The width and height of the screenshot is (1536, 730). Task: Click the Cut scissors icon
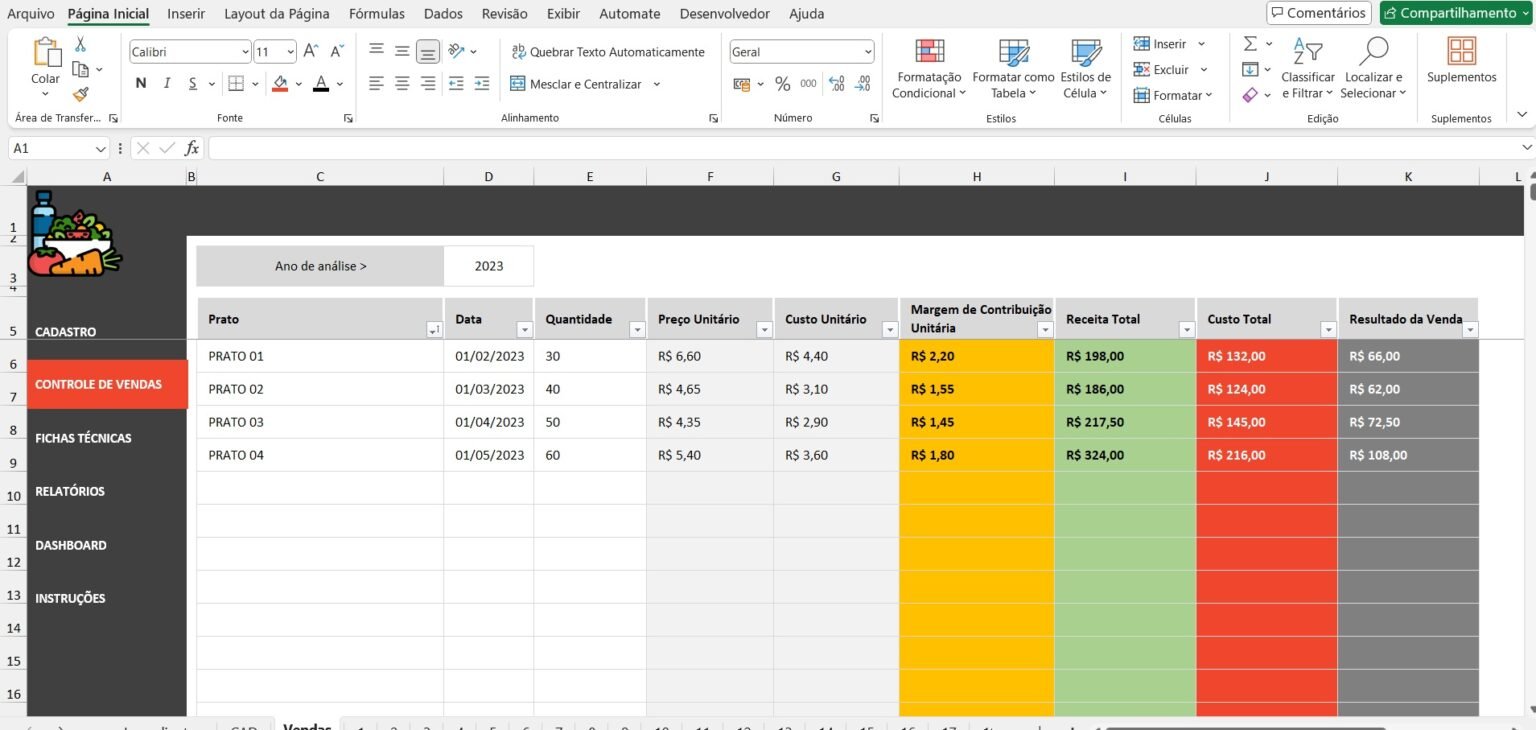coord(81,44)
